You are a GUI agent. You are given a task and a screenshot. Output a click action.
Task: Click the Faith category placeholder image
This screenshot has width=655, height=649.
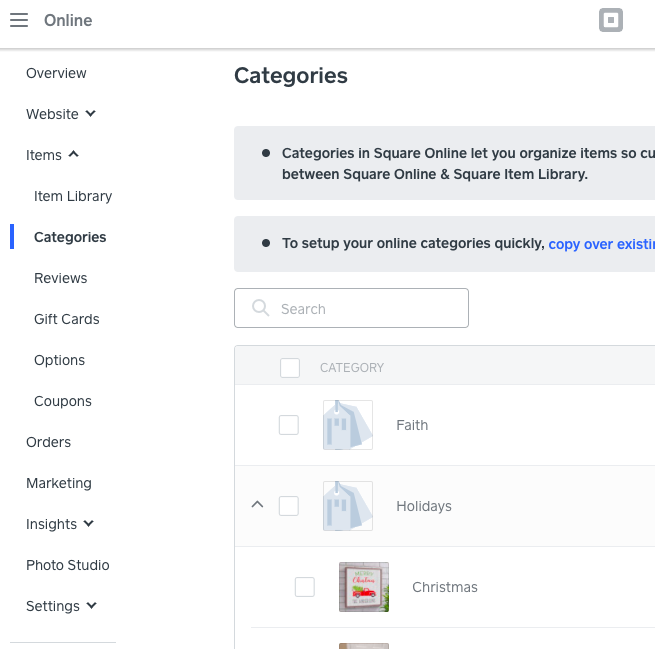tap(347, 425)
